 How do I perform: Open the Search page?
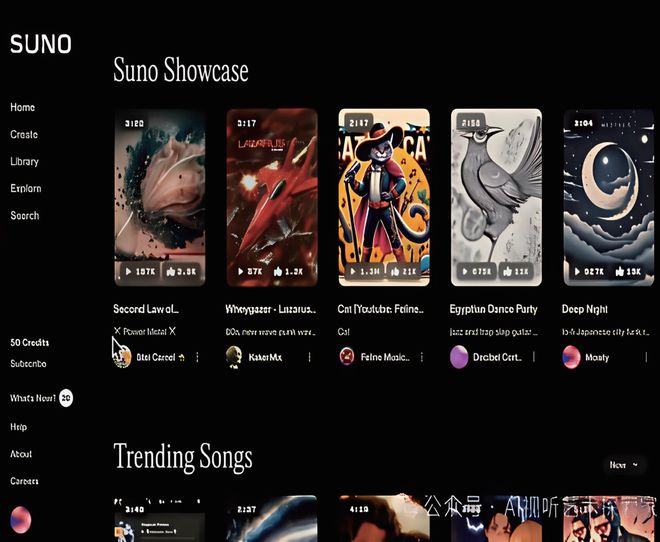click(25, 215)
